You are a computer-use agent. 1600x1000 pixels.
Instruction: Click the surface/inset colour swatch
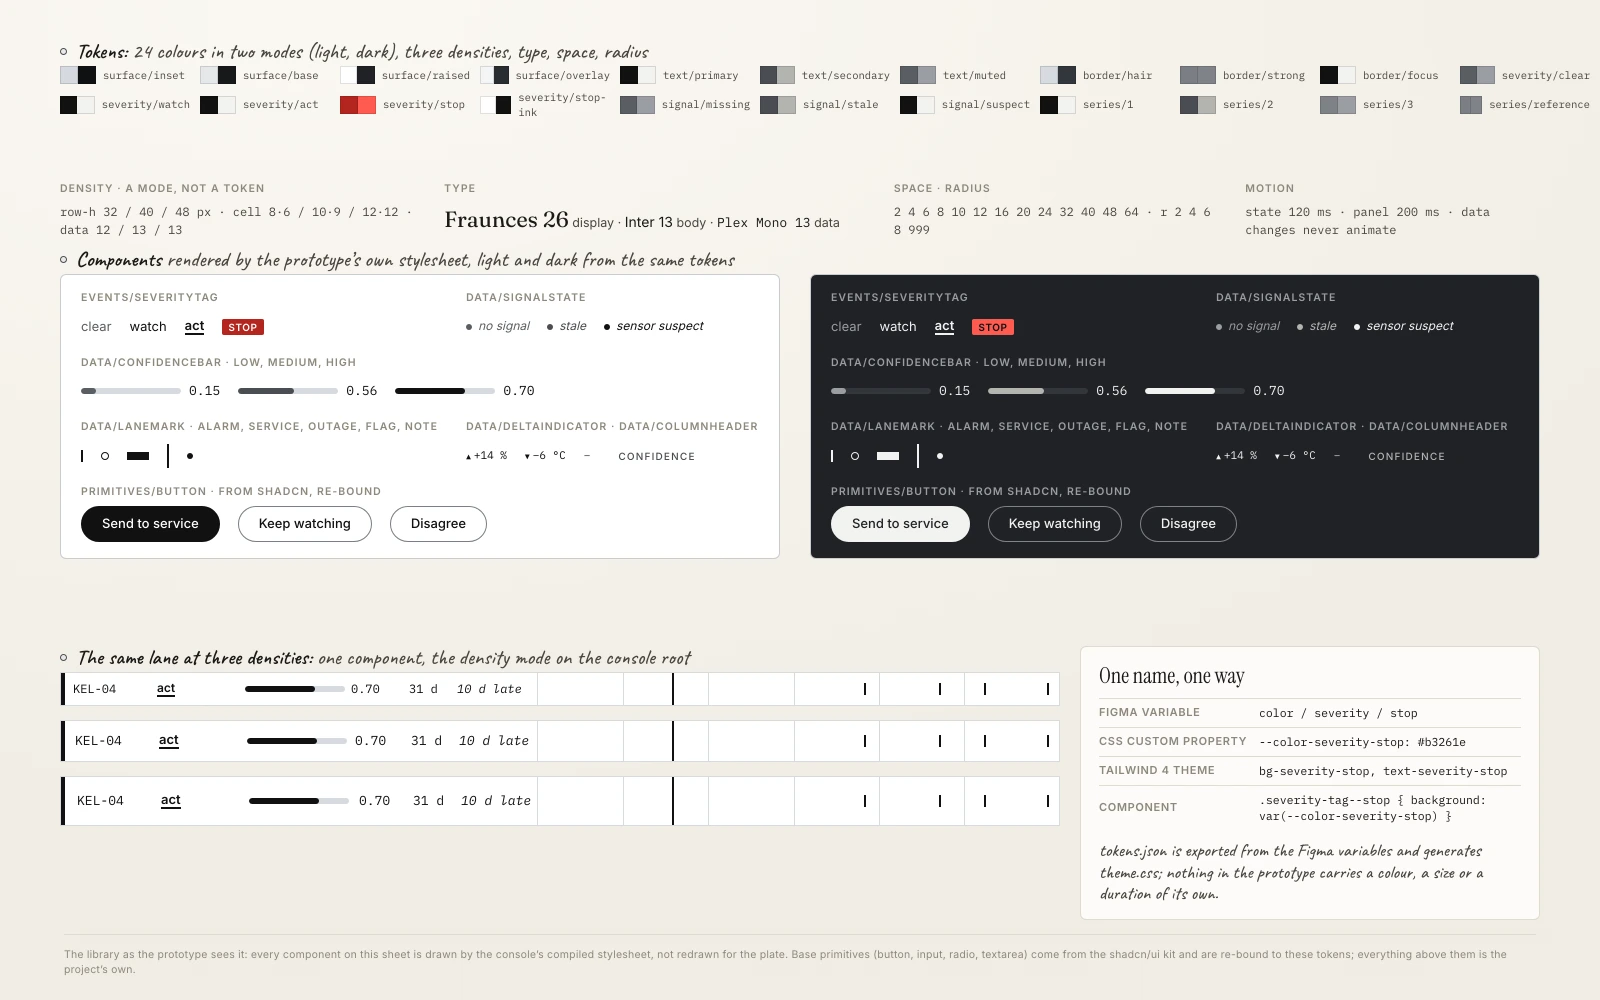(x=78, y=75)
